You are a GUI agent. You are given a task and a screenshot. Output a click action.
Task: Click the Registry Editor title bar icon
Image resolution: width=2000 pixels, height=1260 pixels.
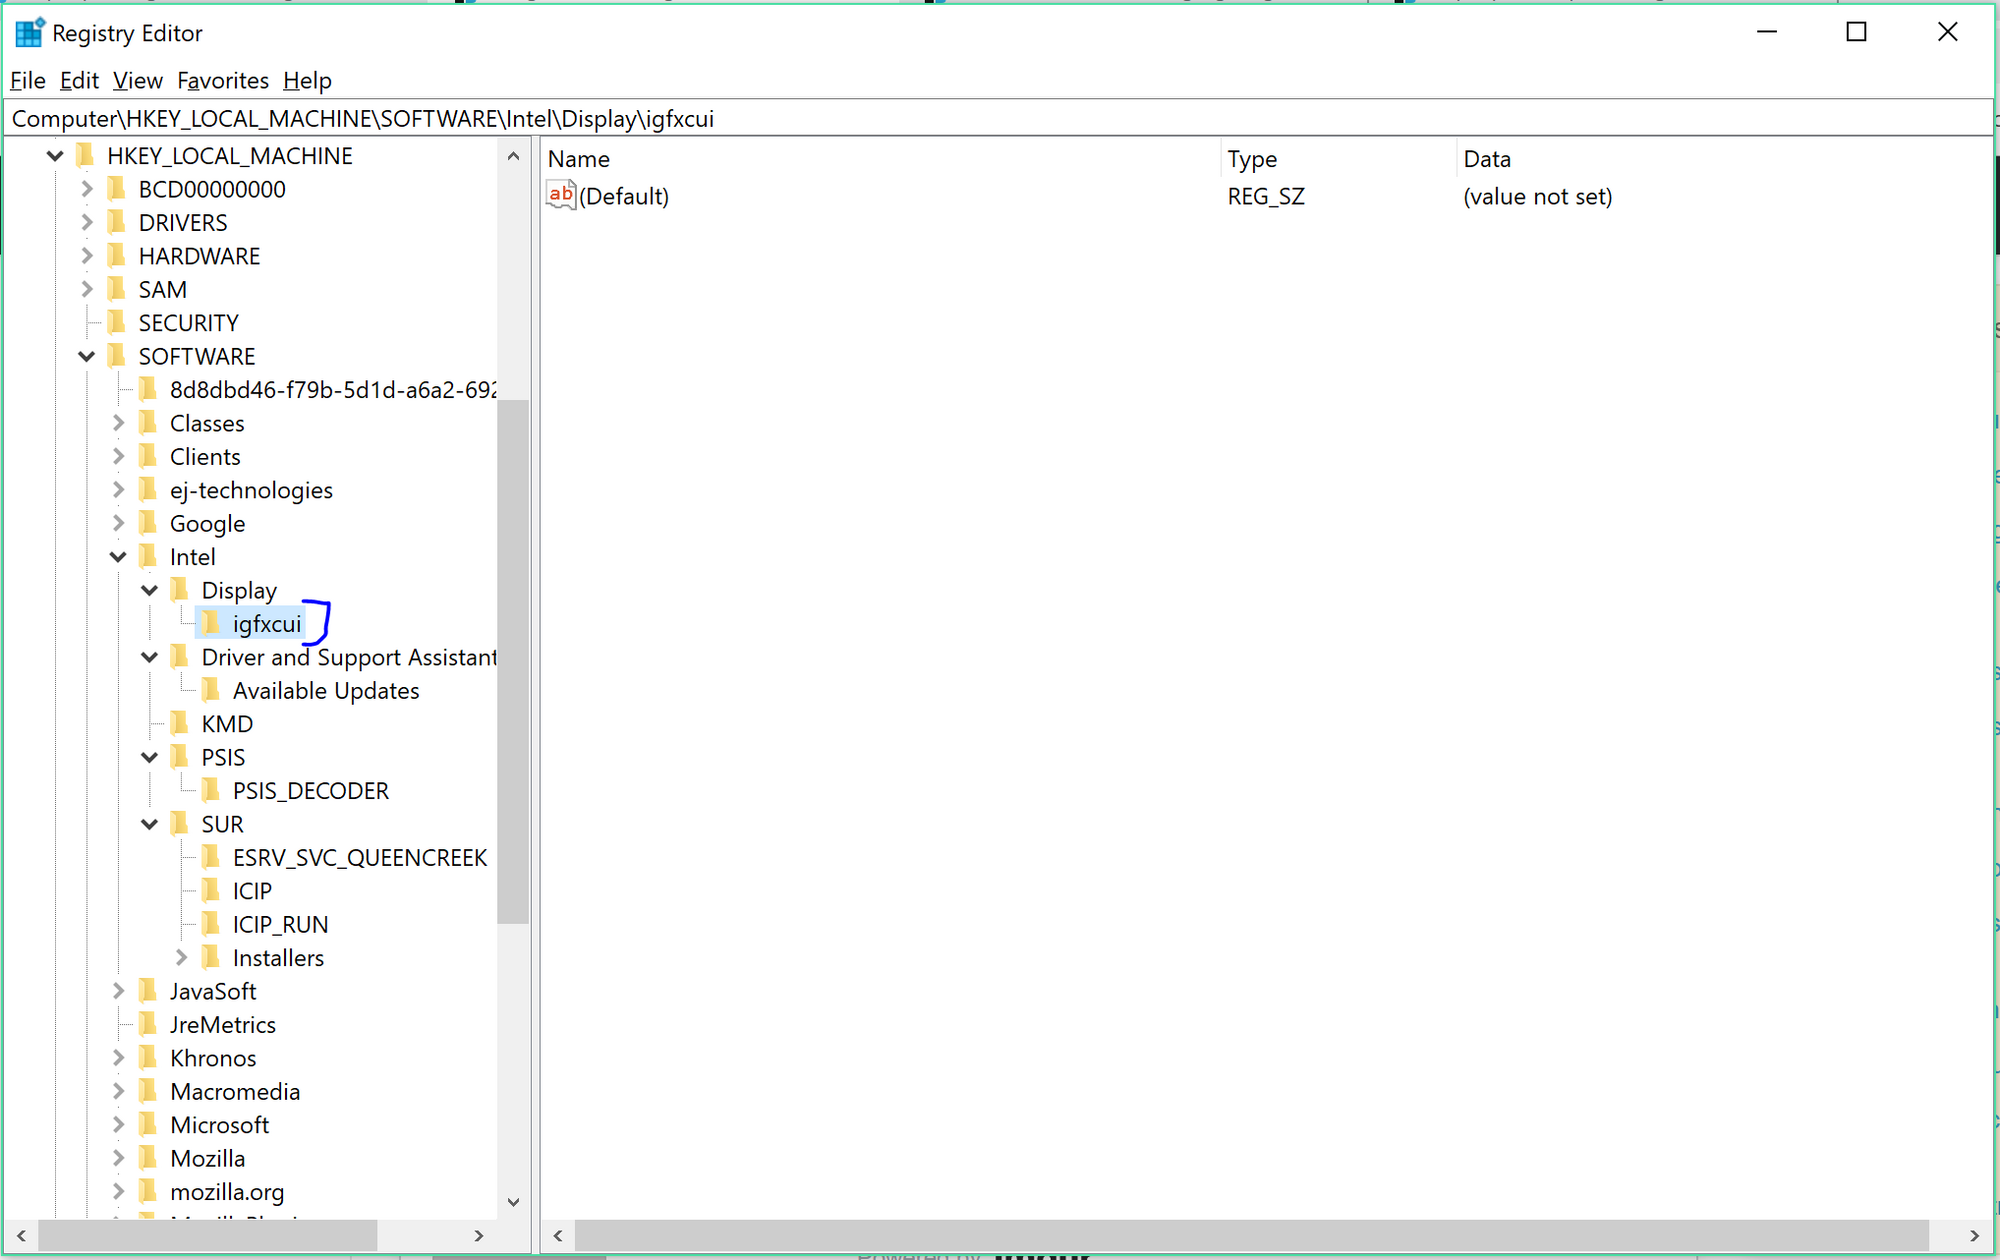[x=30, y=33]
